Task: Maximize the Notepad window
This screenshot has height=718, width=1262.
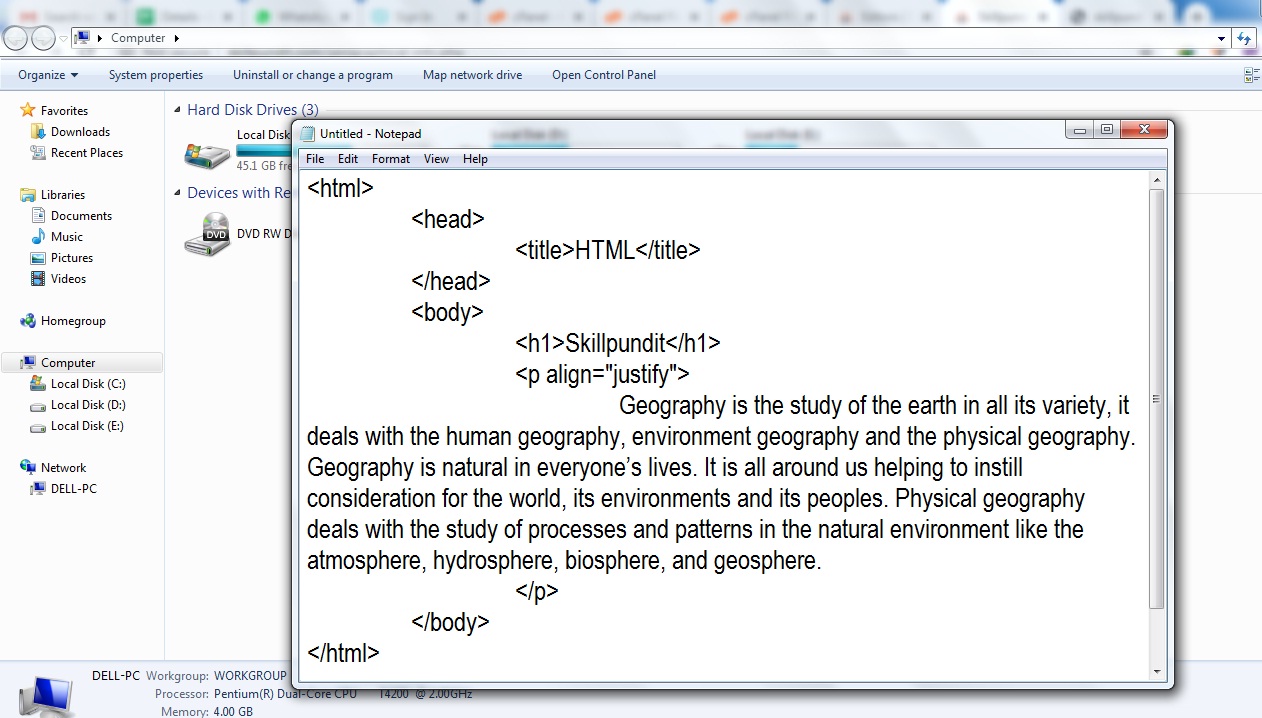Action: coord(1106,130)
